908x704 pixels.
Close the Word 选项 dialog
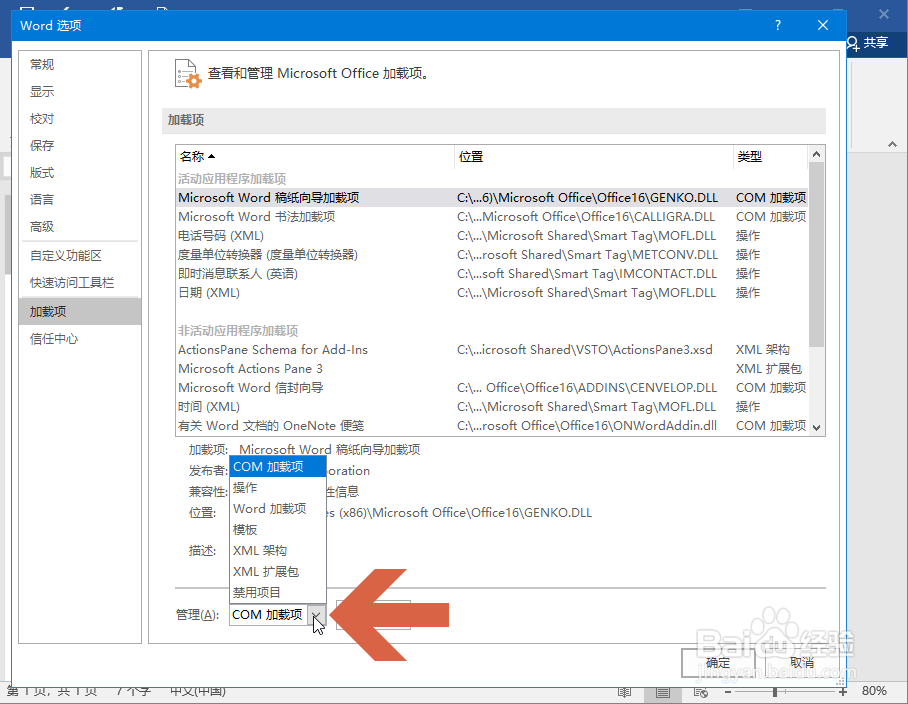(823, 25)
